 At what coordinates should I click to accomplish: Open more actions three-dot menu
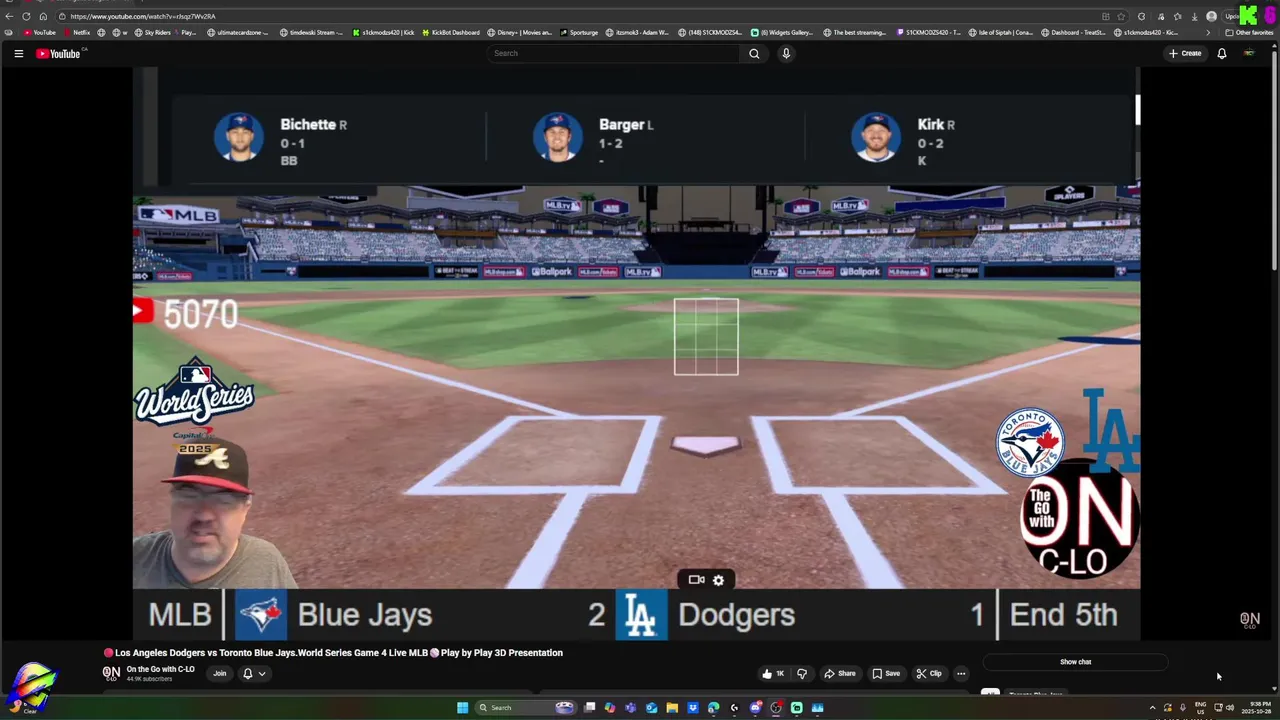961,673
